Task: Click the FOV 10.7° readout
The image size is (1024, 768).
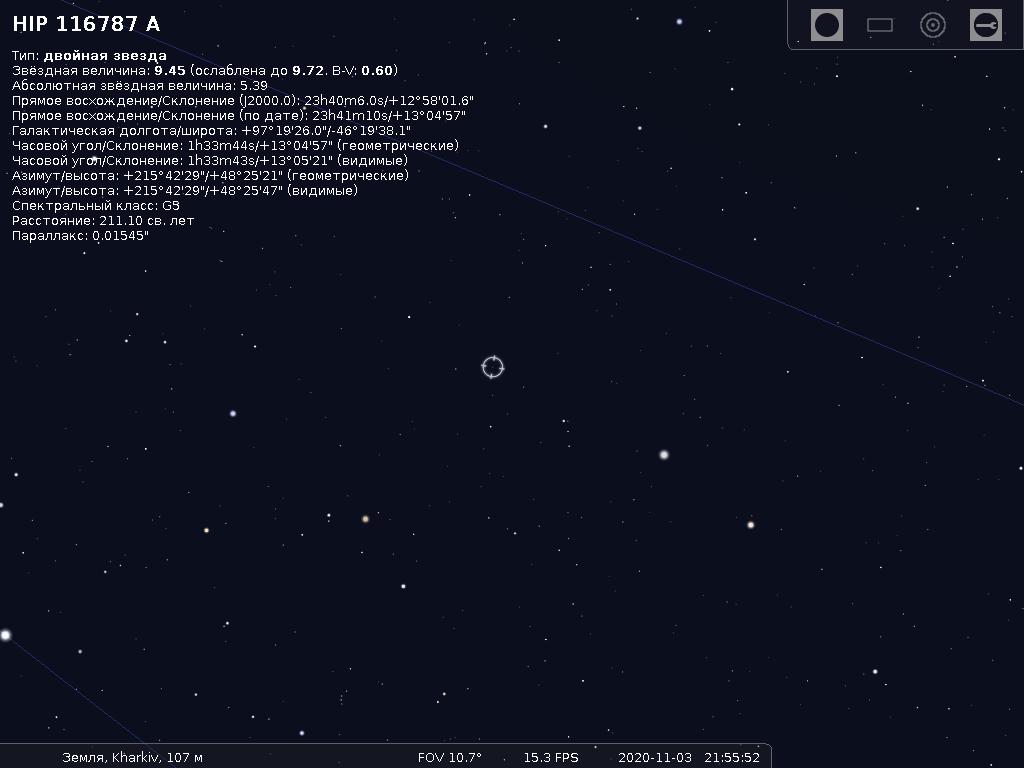Action: (x=449, y=757)
